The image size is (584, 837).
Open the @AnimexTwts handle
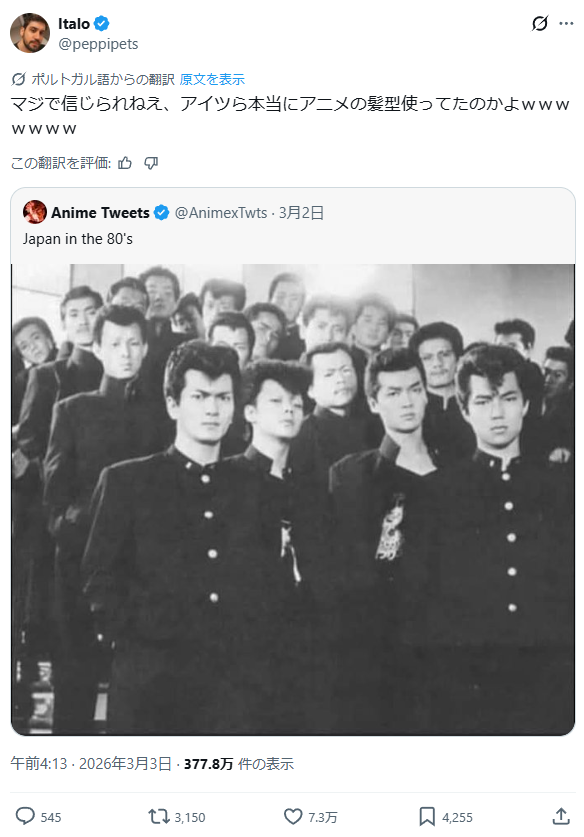(x=221, y=212)
